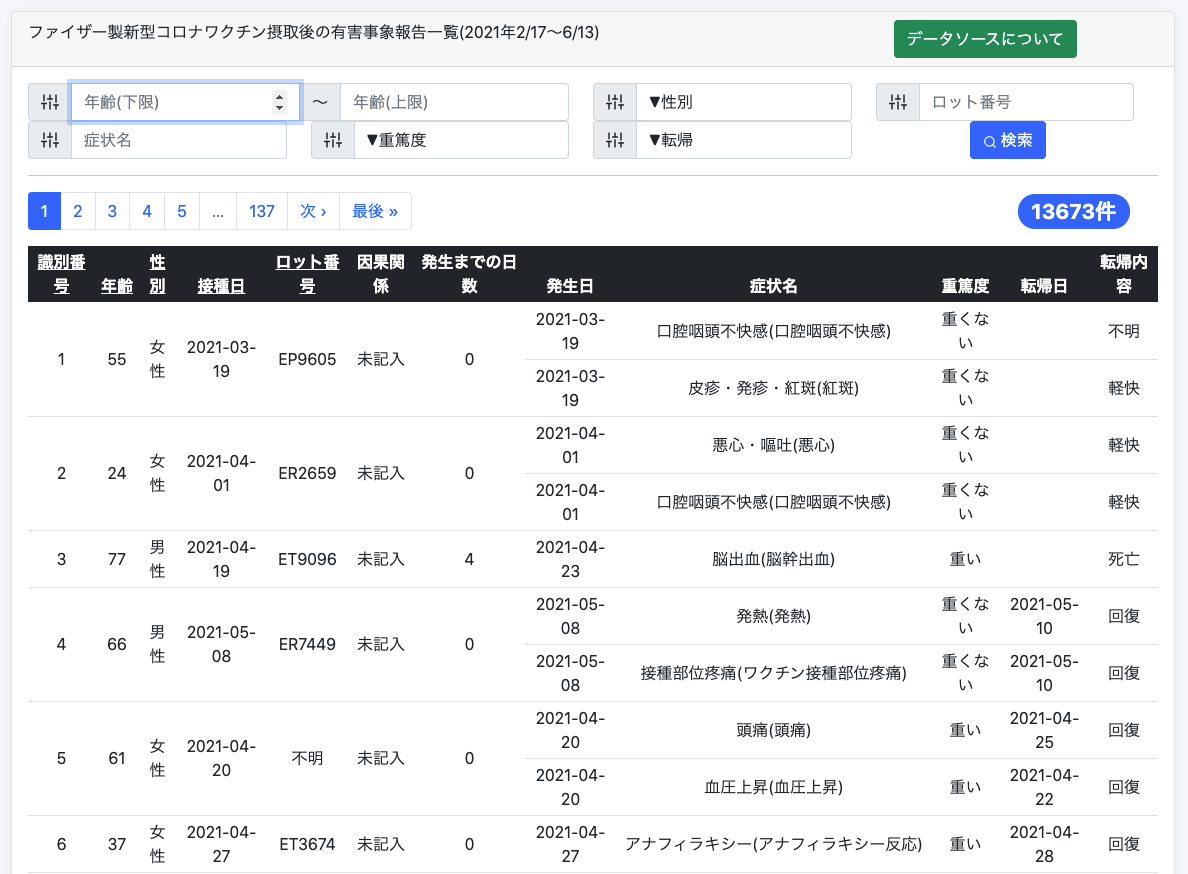
Task: Go to next page with 次 ›
Action: tap(313, 211)
